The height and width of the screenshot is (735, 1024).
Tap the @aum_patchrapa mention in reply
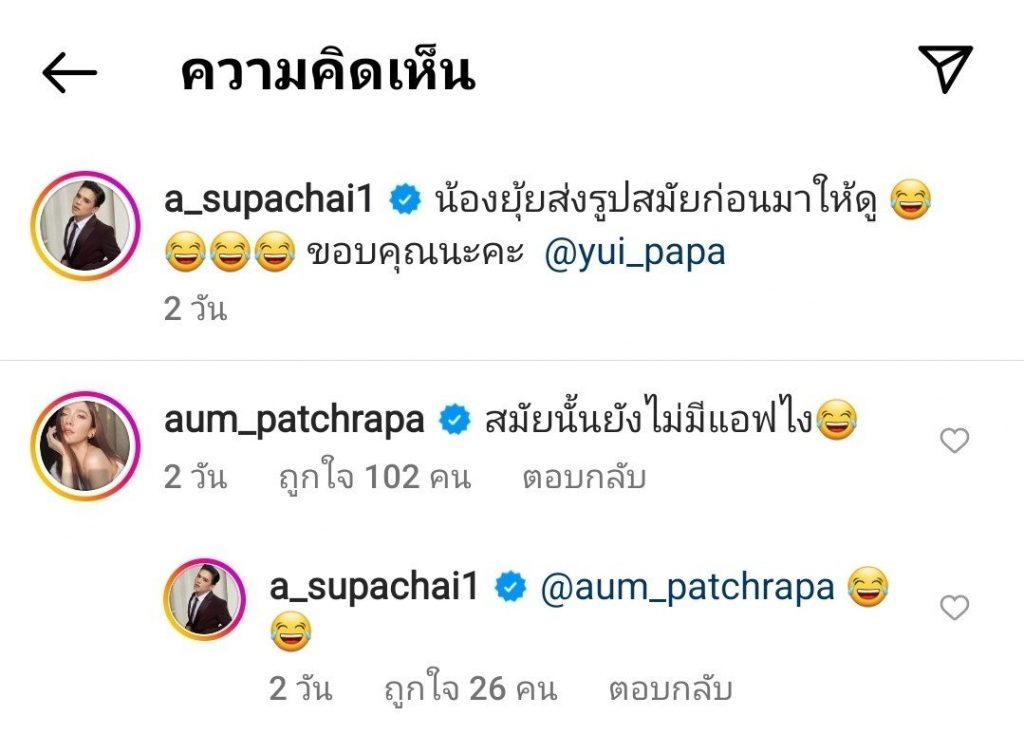688,588
